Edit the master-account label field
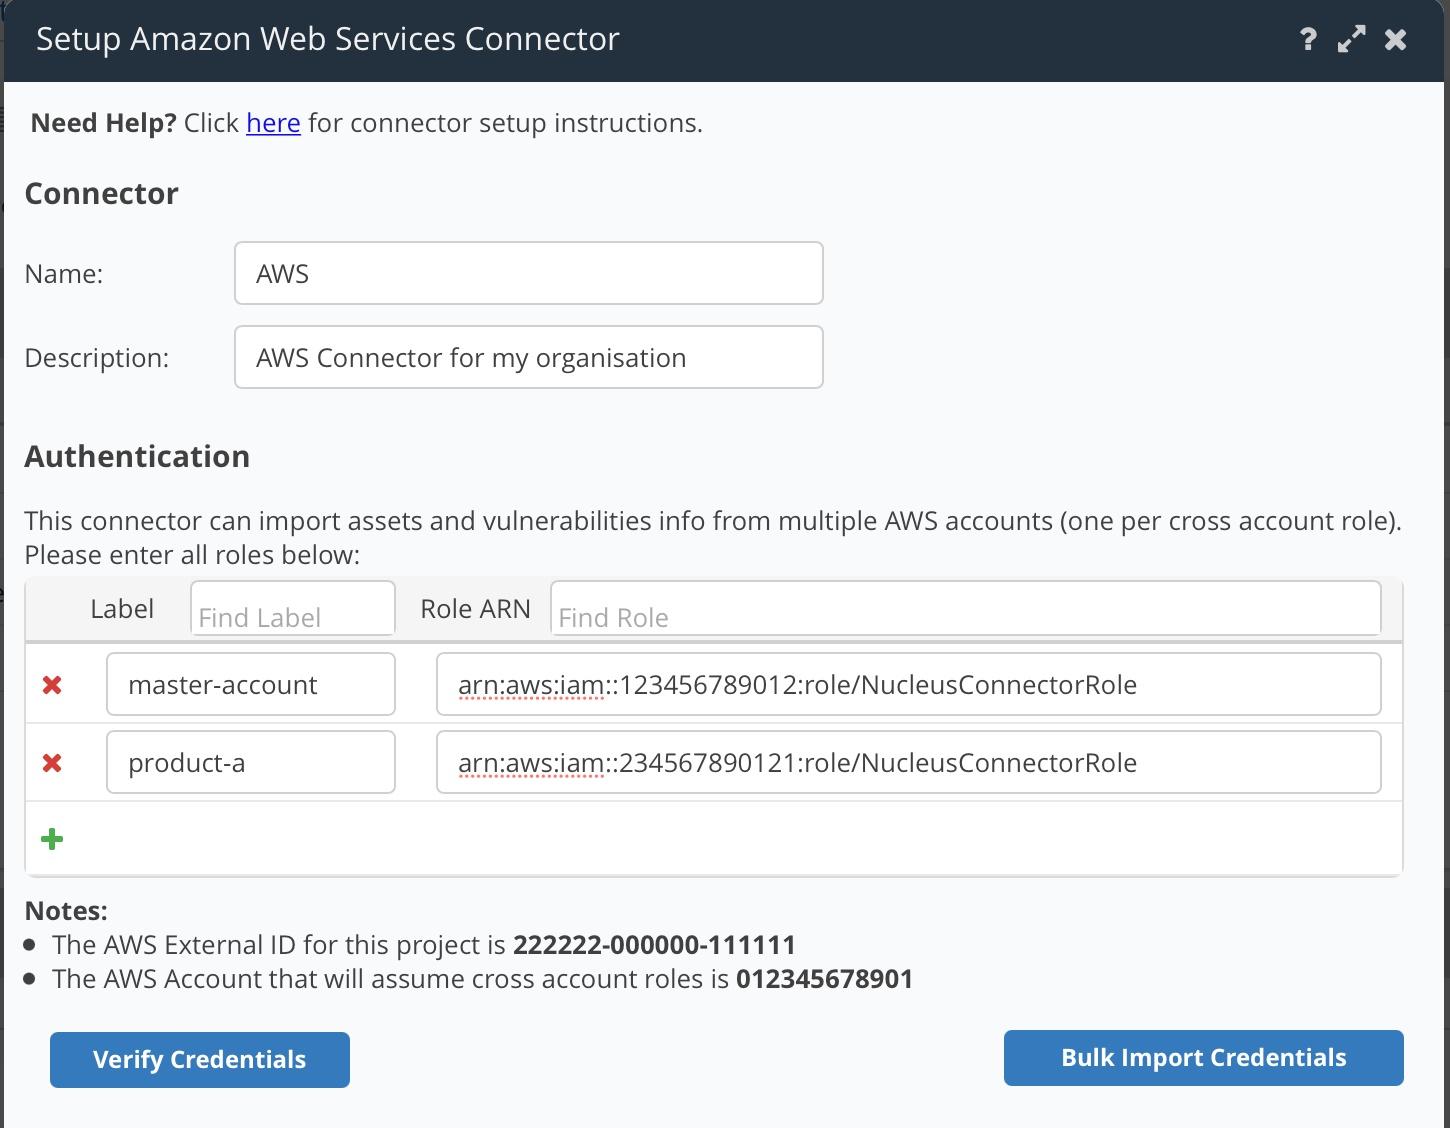Image resolution: width=1450 pixels, height=1128 pixels. coord(251,684)
